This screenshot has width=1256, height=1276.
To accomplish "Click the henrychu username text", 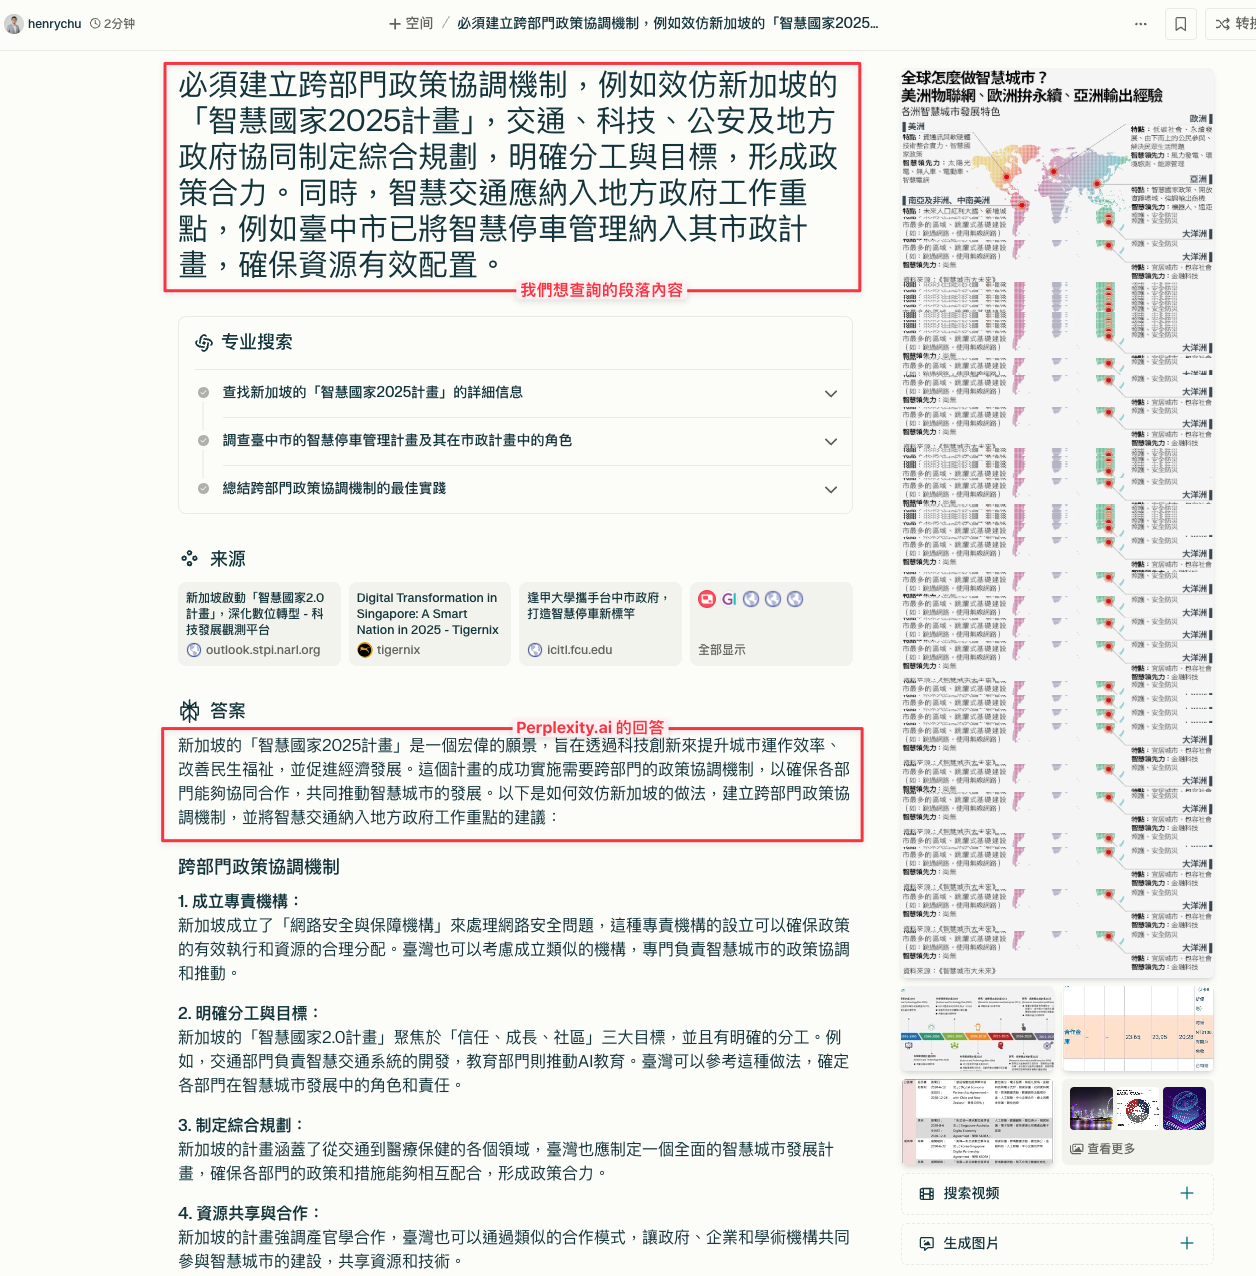I will (x=54, y=24).
